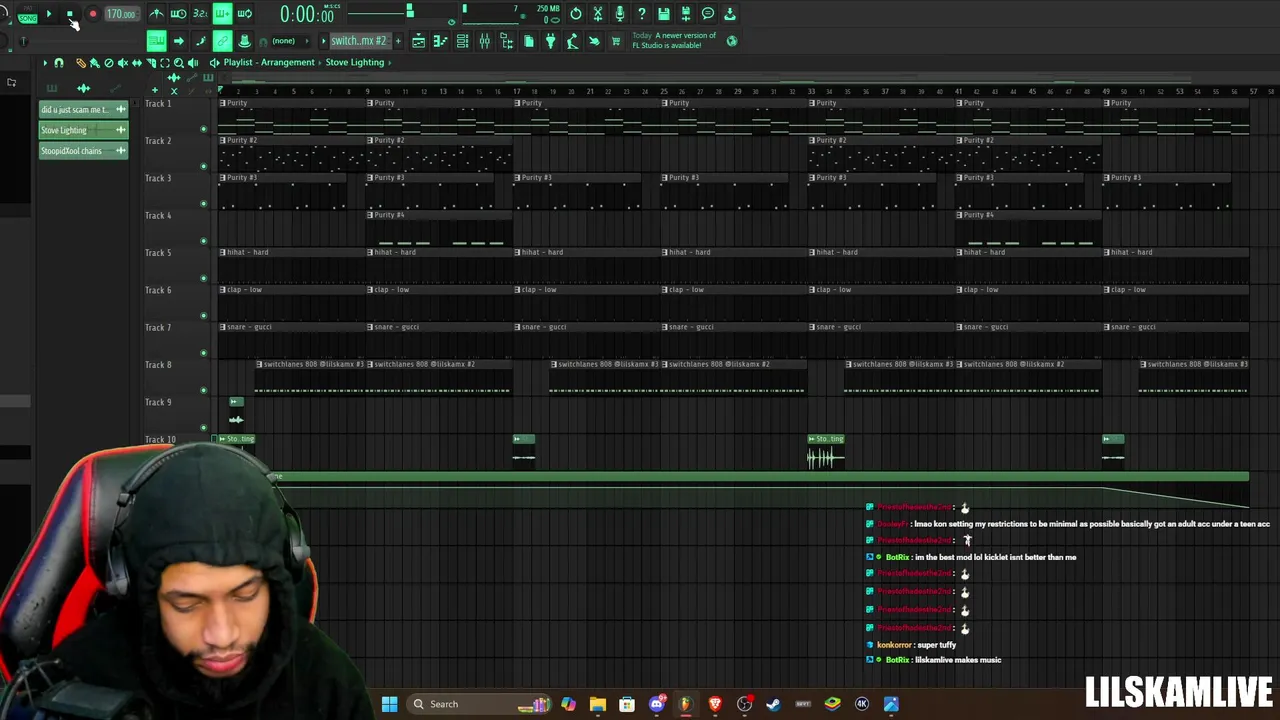Click the Play transport button
The width and height of the screenshot is (1280, 720).
pos(49,14)
